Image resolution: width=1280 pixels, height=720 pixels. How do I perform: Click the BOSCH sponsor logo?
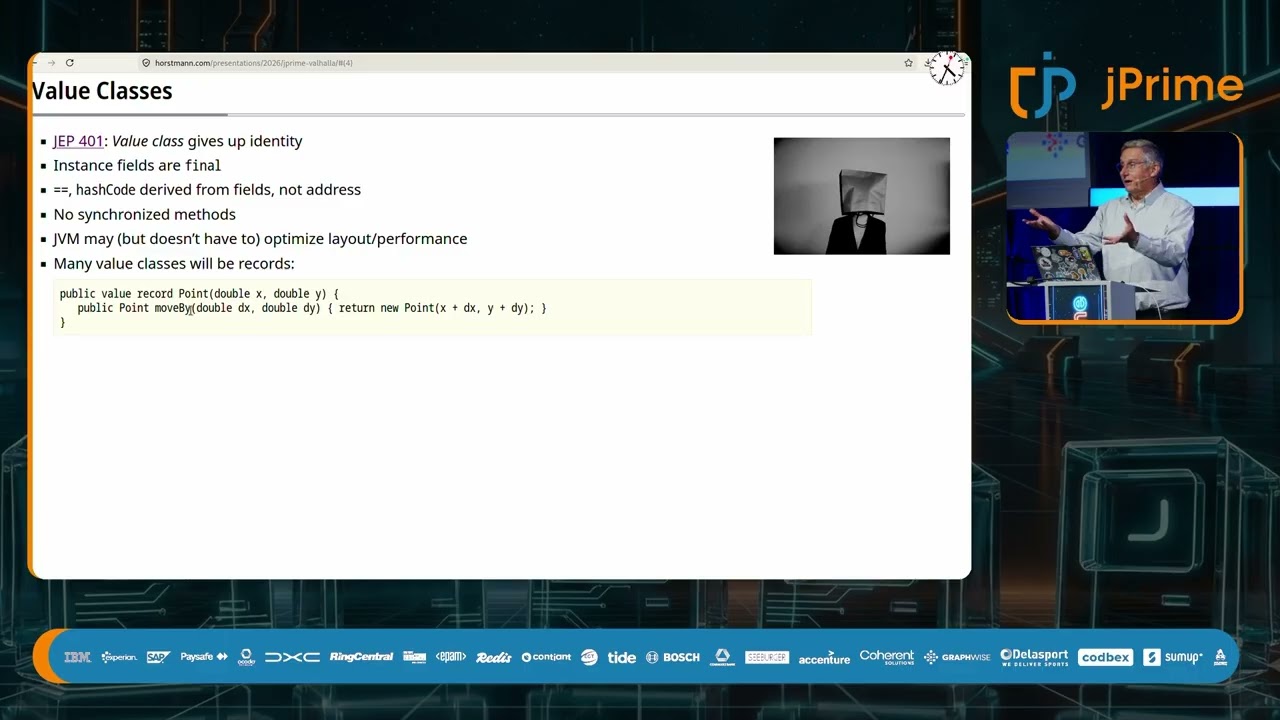point(673,657)
